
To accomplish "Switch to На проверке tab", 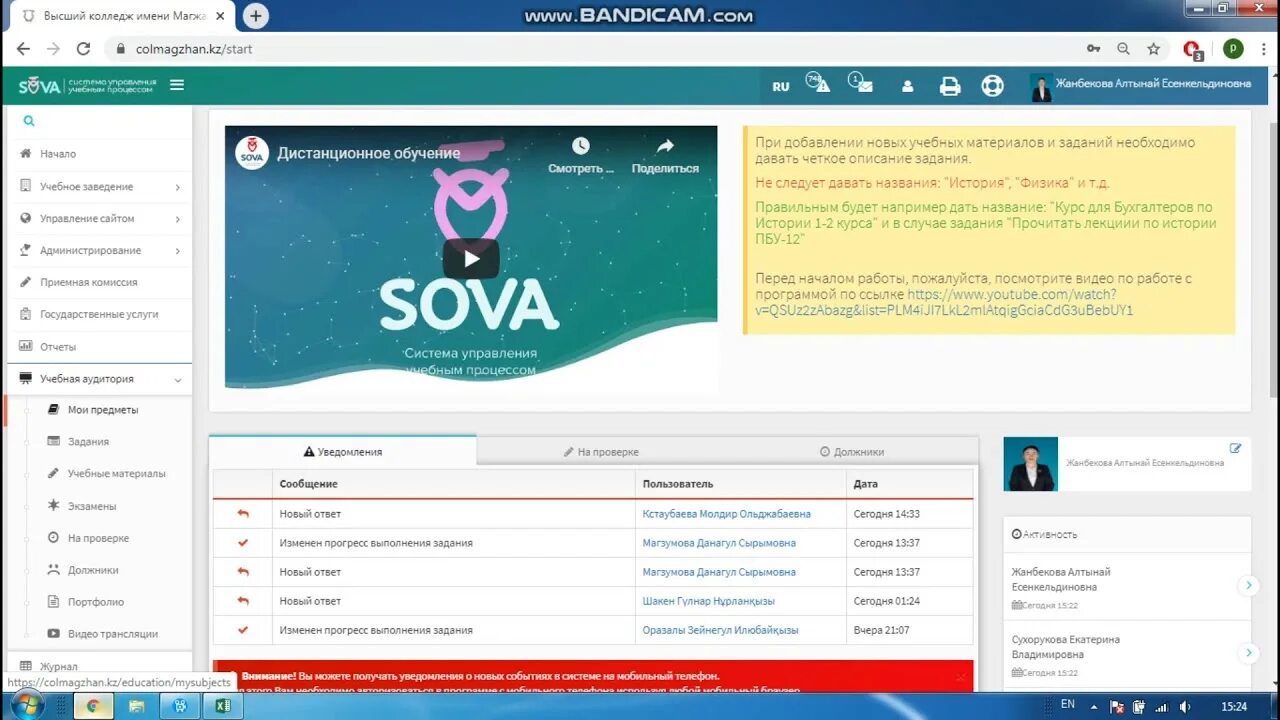I will (x=601, y=452).
